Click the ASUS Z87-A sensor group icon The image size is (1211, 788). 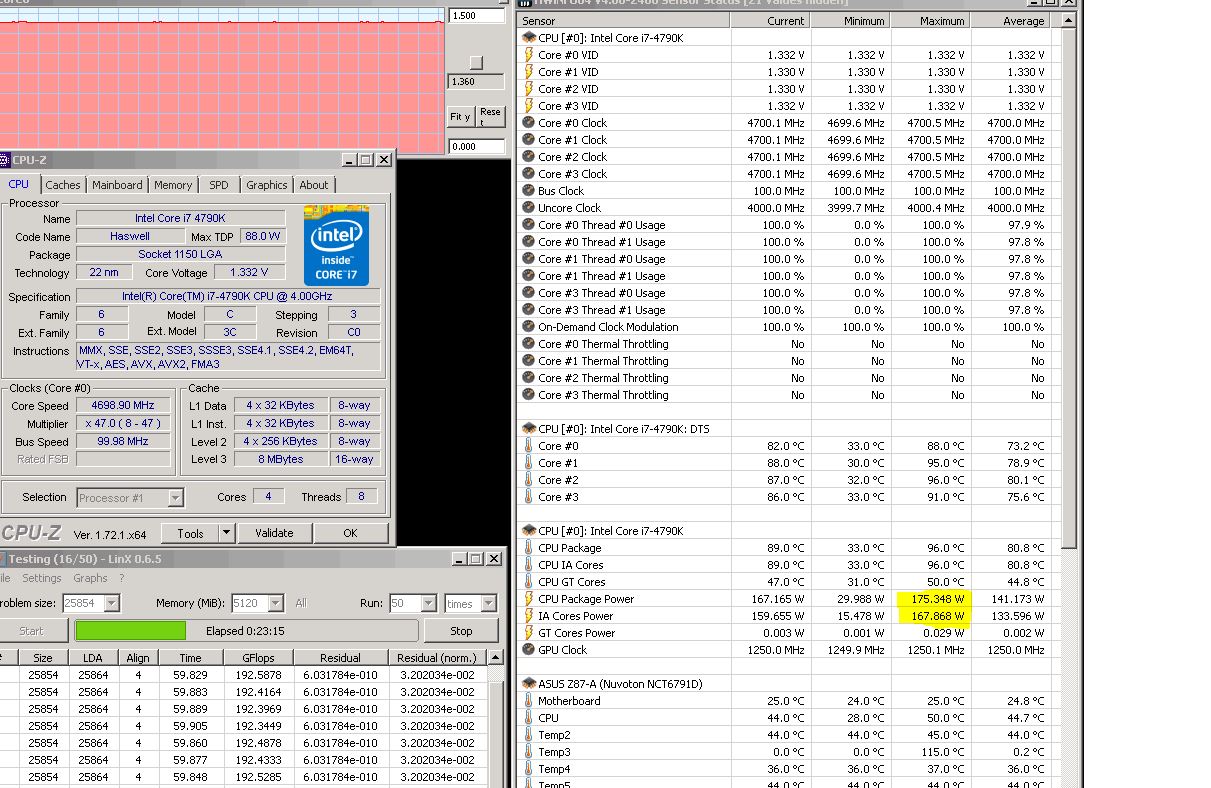tap(529, 684)
